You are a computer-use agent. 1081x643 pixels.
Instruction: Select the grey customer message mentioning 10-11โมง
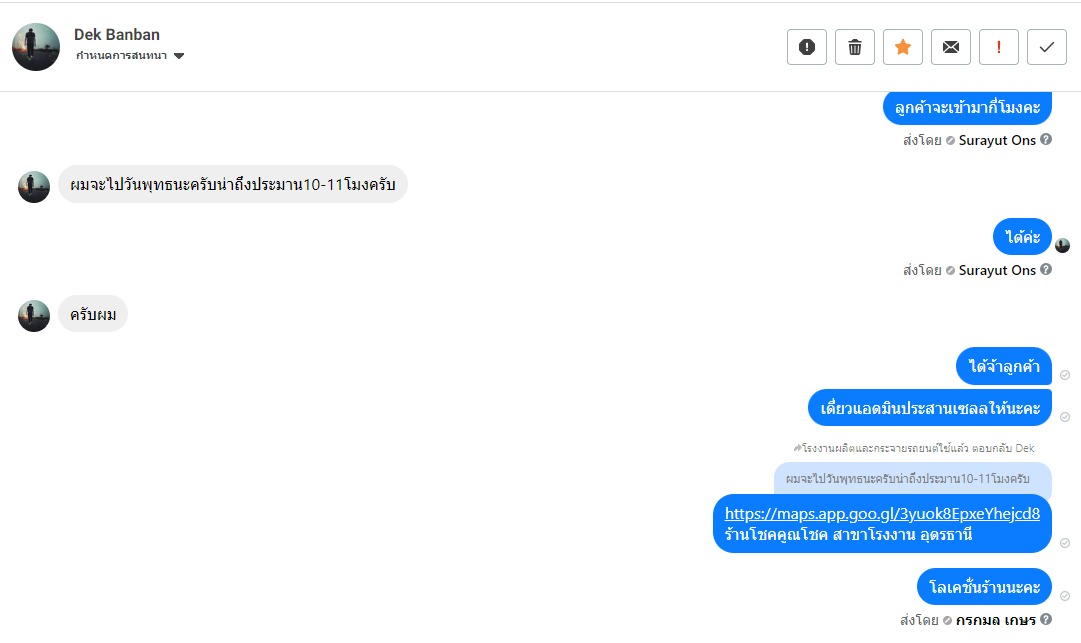point(233,185)
